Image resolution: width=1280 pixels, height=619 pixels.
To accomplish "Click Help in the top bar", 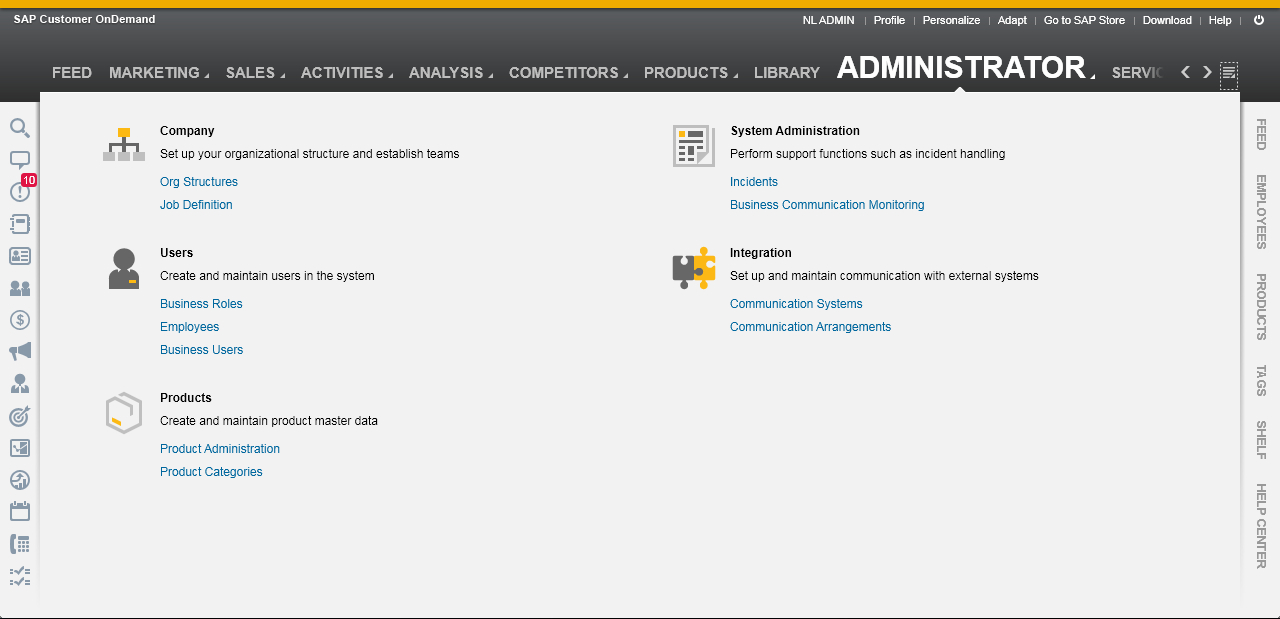I will point(1220,20).
